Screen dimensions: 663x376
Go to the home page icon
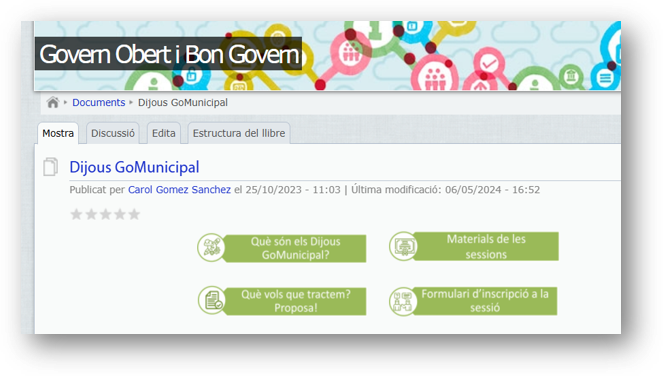[52, 102]
